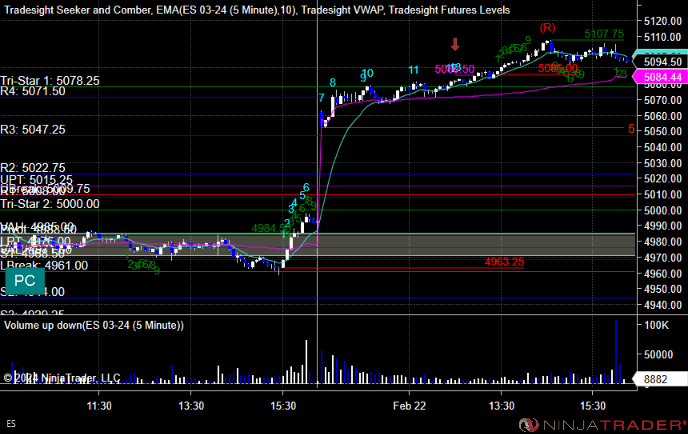Click the R2: 5022.75 level label

(x=33, y=168)
